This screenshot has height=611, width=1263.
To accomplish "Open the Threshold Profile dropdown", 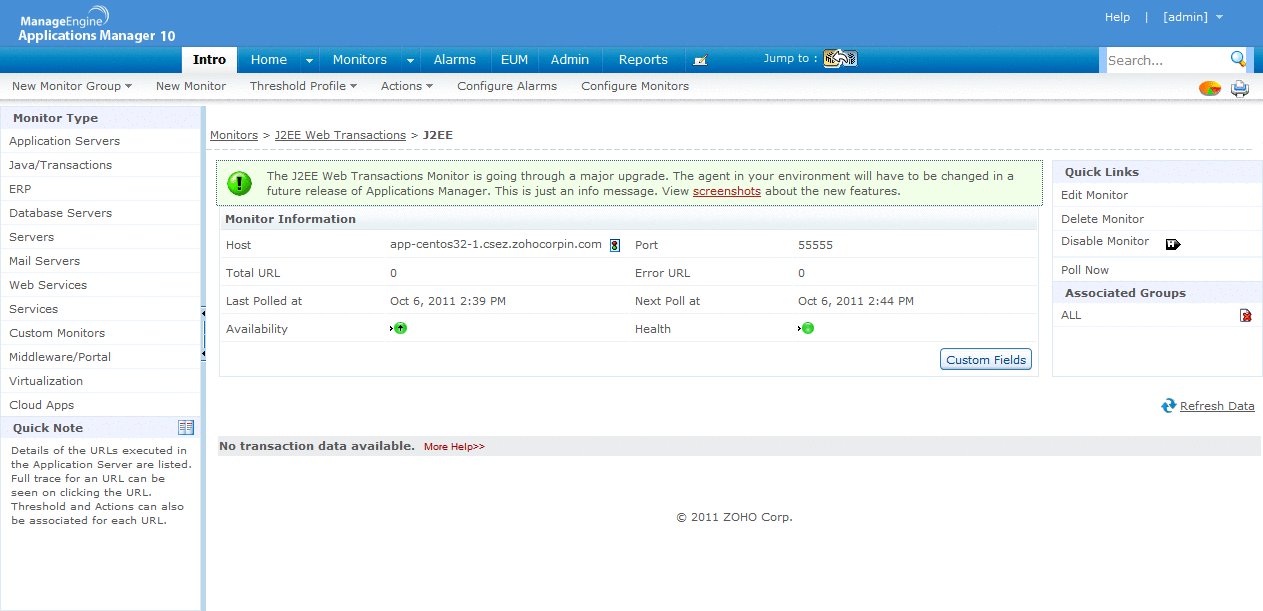I will coord(303,86).
